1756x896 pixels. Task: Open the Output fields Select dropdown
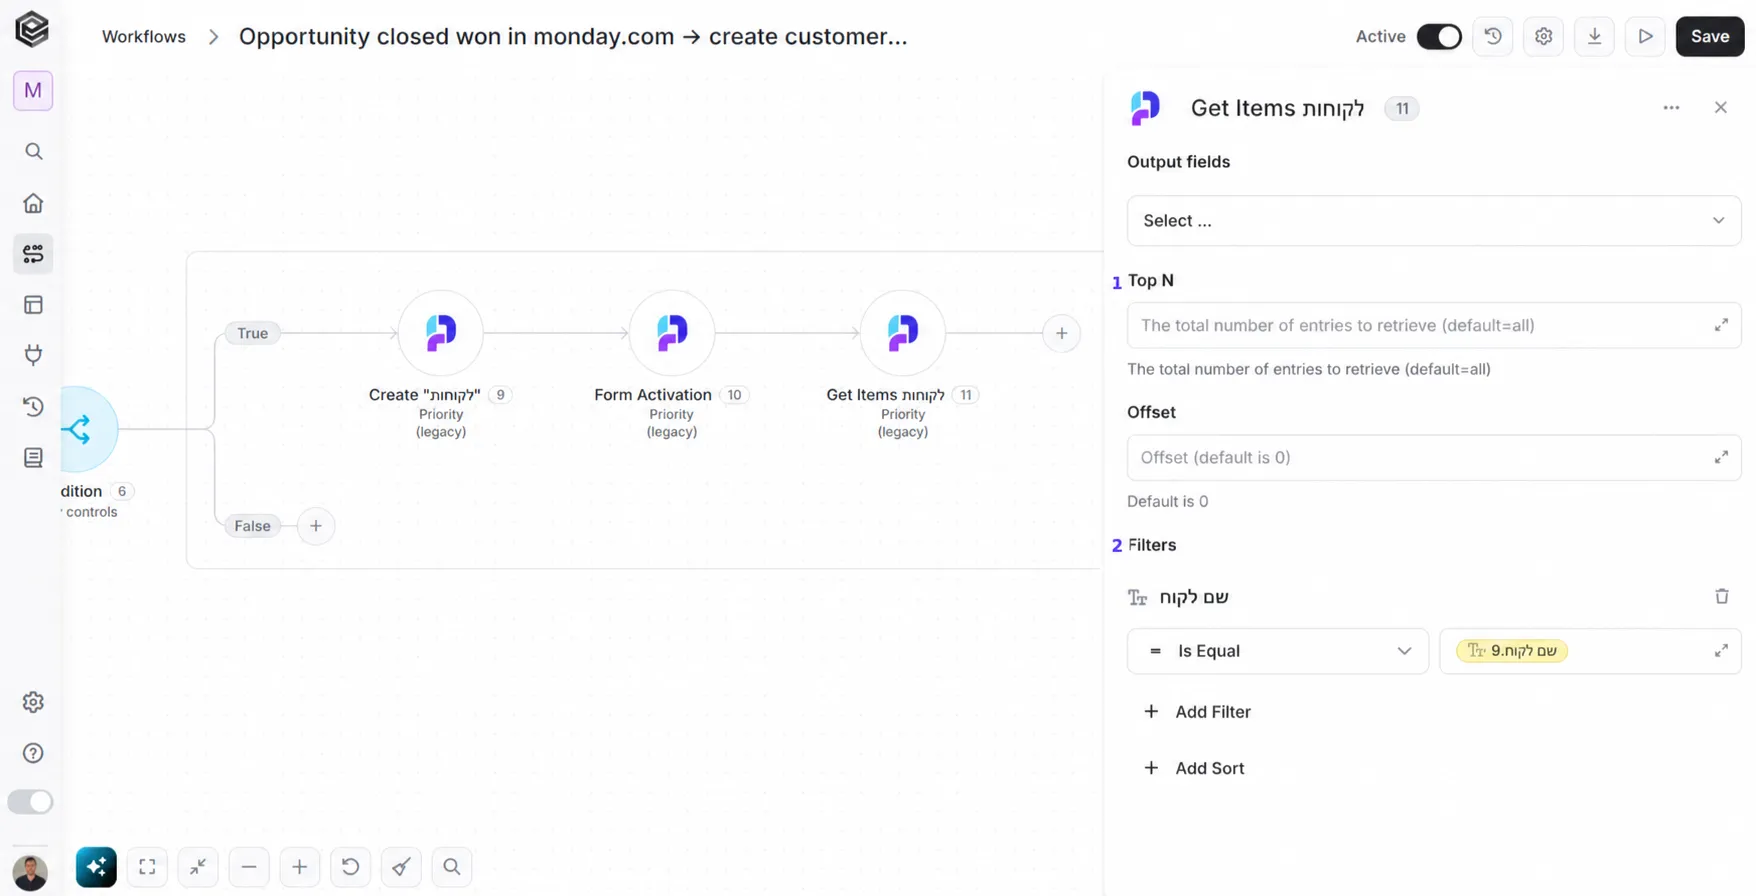coord(1434,221)
